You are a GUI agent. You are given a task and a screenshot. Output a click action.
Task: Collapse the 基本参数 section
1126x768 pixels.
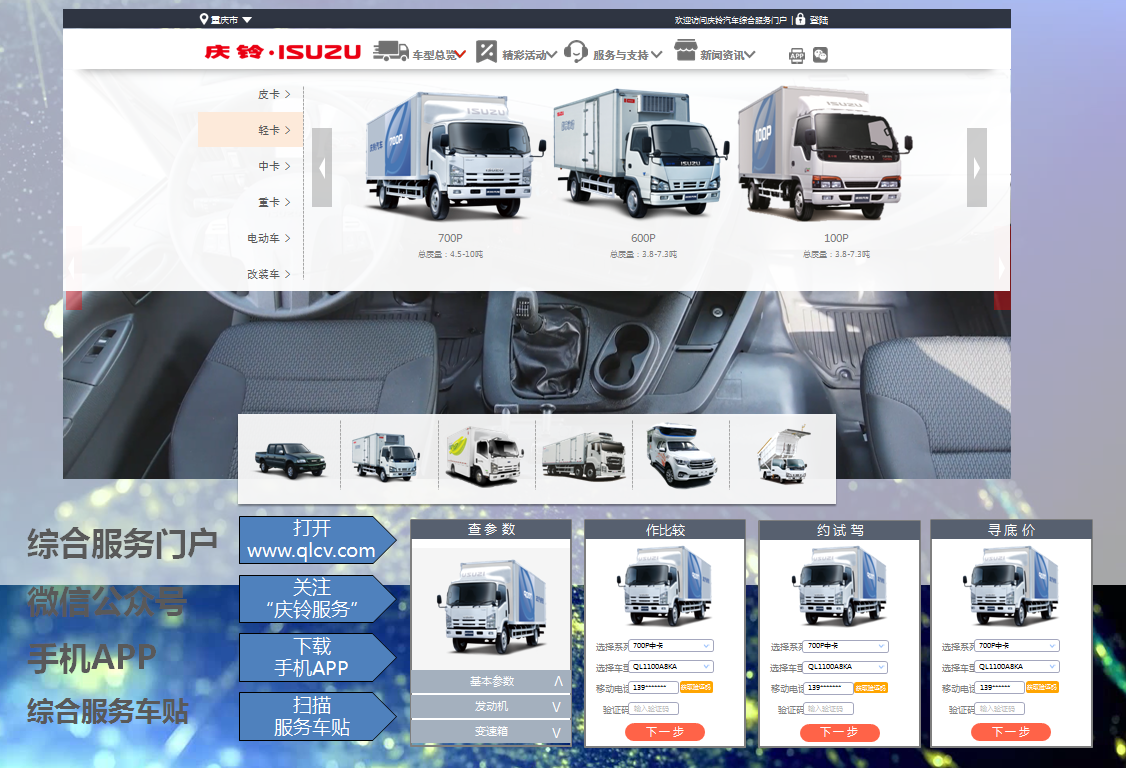click(x=491, y=681)
